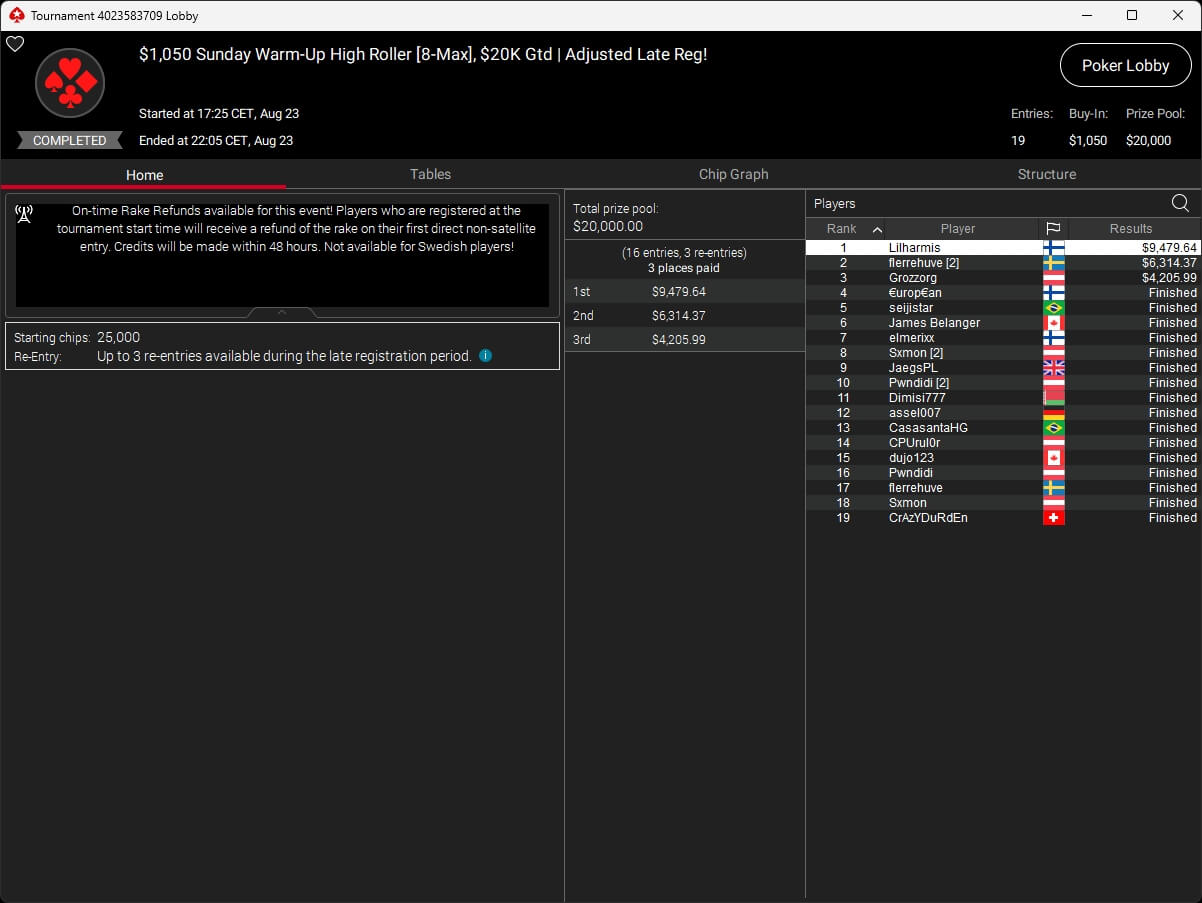Viewport: 1202px width, 903px height.
Task: Collapse the announcement panel with up chevron
Action: coord(282,312)
